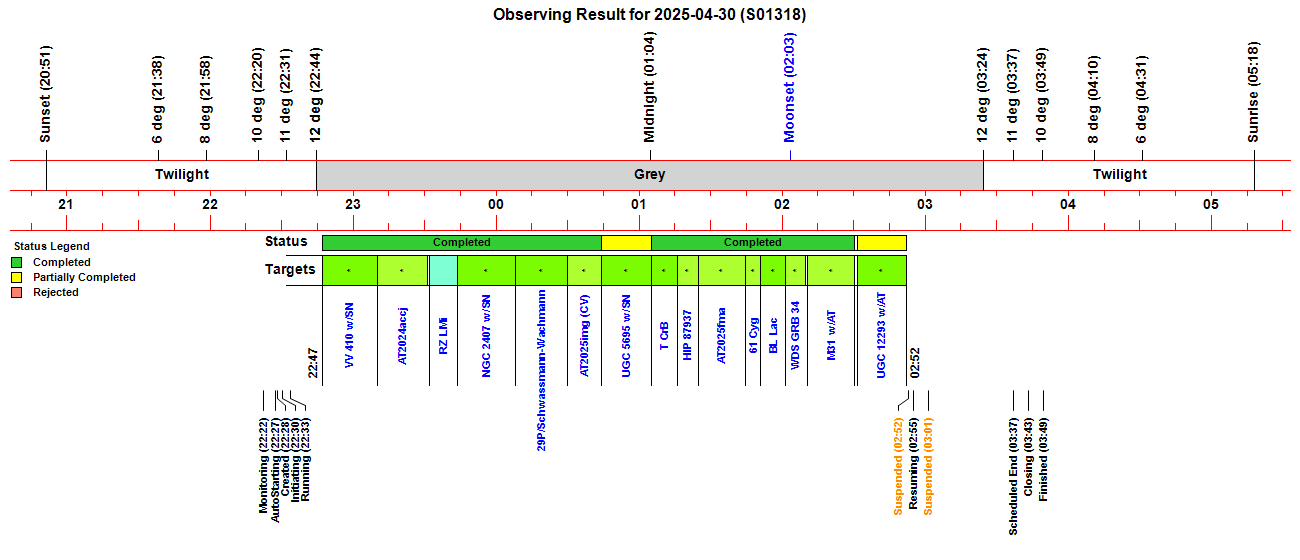The image size is (1300, 560).
Task: Click the black 02:52 end time label
Action: point(914,364)
